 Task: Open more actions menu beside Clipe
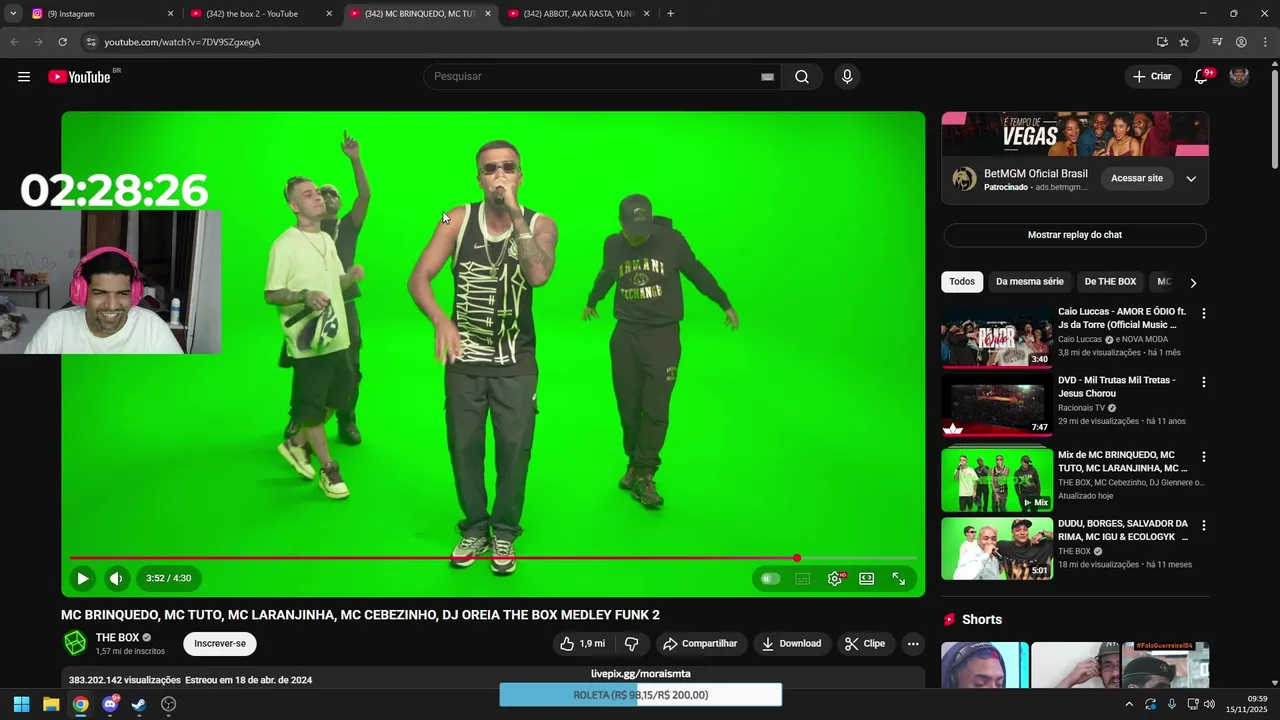[913, 644]
